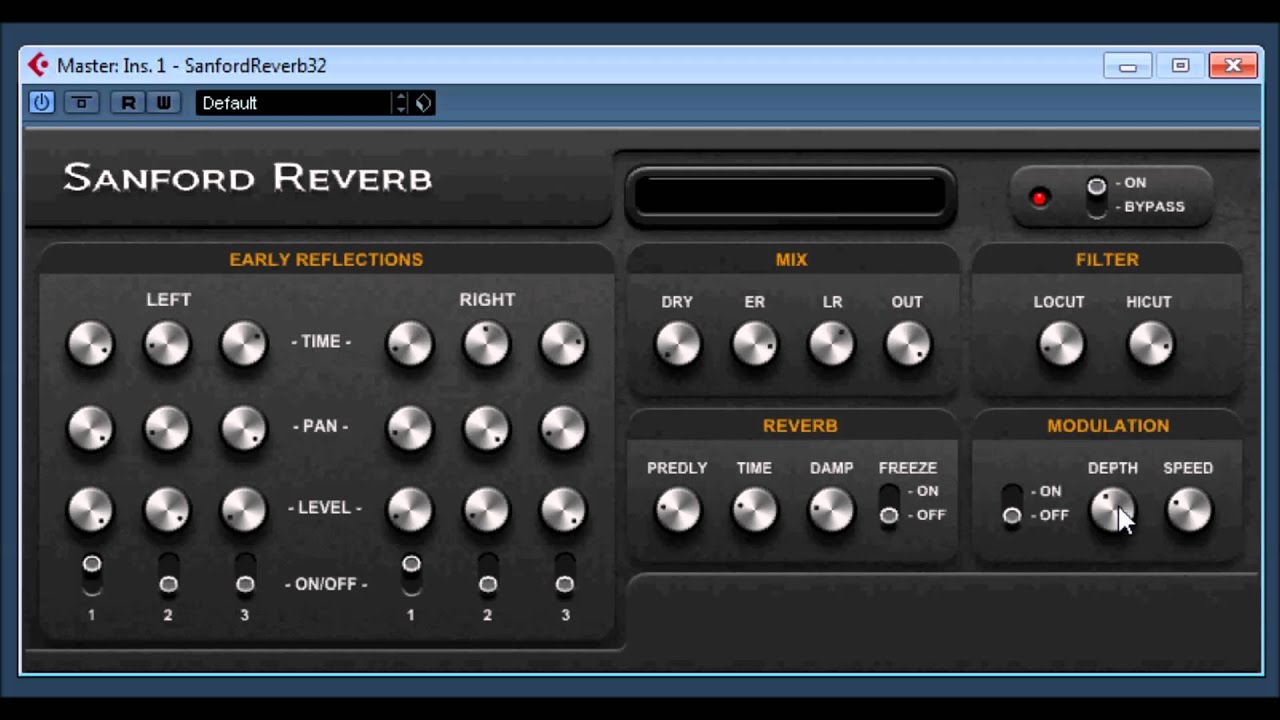Image resolution: width=1280 pixels, height=720 pixels.
Task: Click Left reflection 1 TIME knob
Action: [90, 344]
